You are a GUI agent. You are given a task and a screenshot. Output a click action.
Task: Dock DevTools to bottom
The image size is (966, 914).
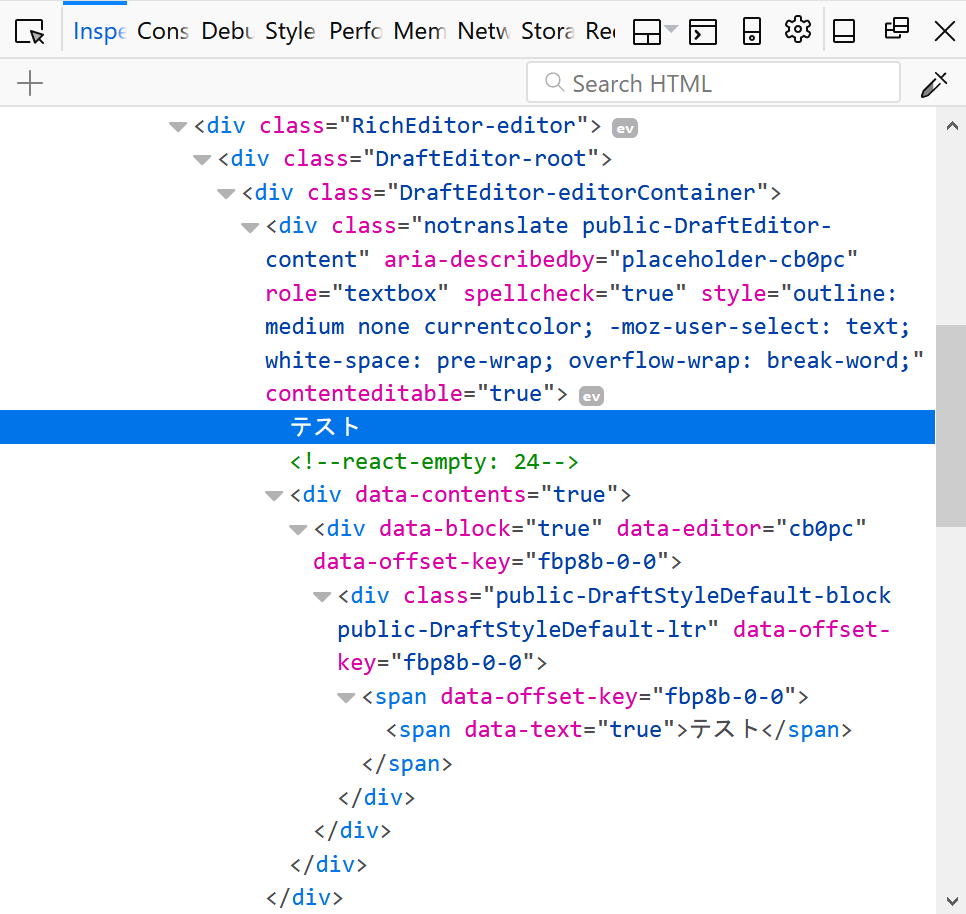coord(843,31)
